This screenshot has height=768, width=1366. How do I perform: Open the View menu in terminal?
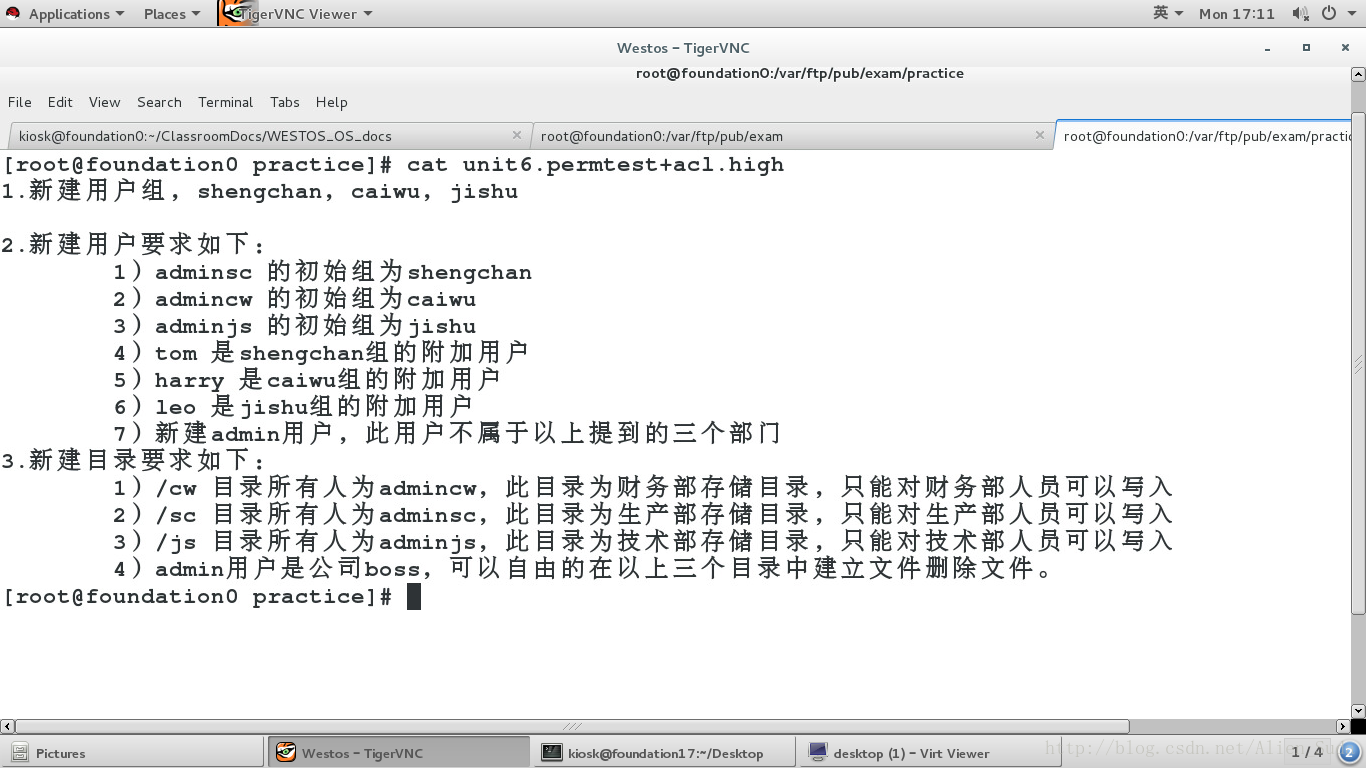(x=104, y=102)
